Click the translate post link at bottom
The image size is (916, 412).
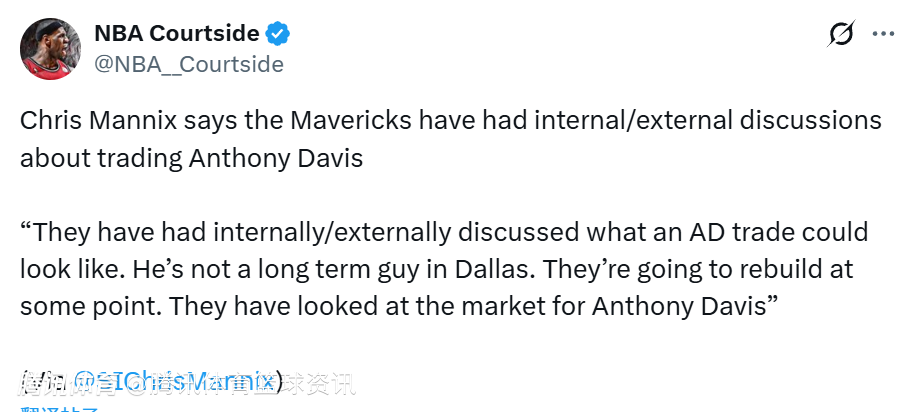pos(60,408)
